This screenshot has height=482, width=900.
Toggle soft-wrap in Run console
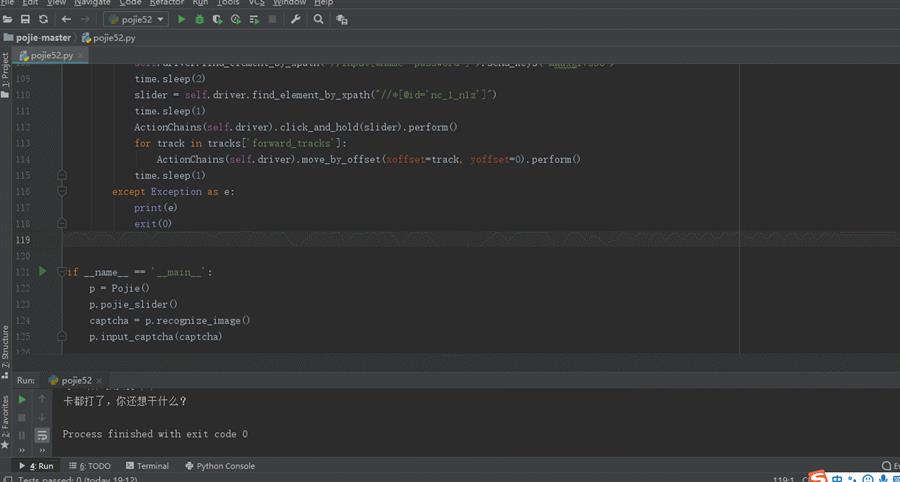(x=42, y=436)
